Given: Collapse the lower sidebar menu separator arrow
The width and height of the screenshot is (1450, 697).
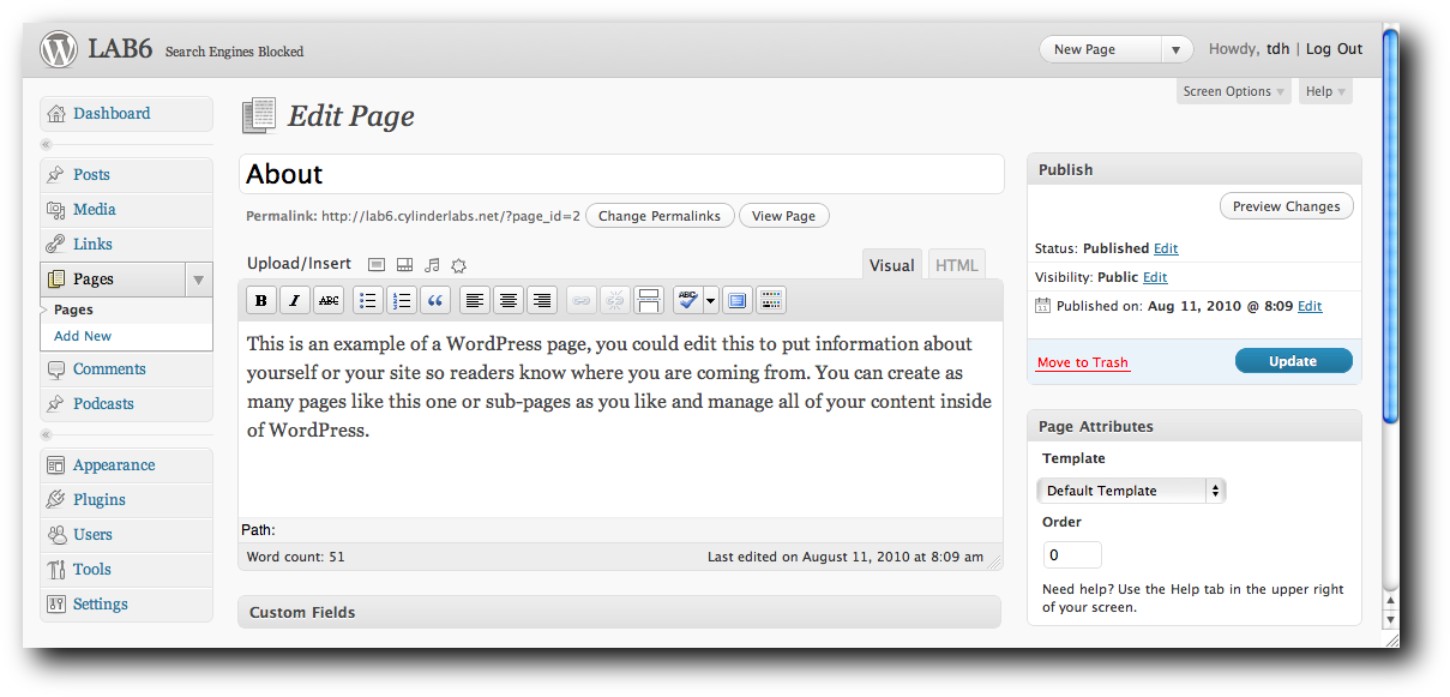Looking at the screenshot, I should click(x=45, y=435).
